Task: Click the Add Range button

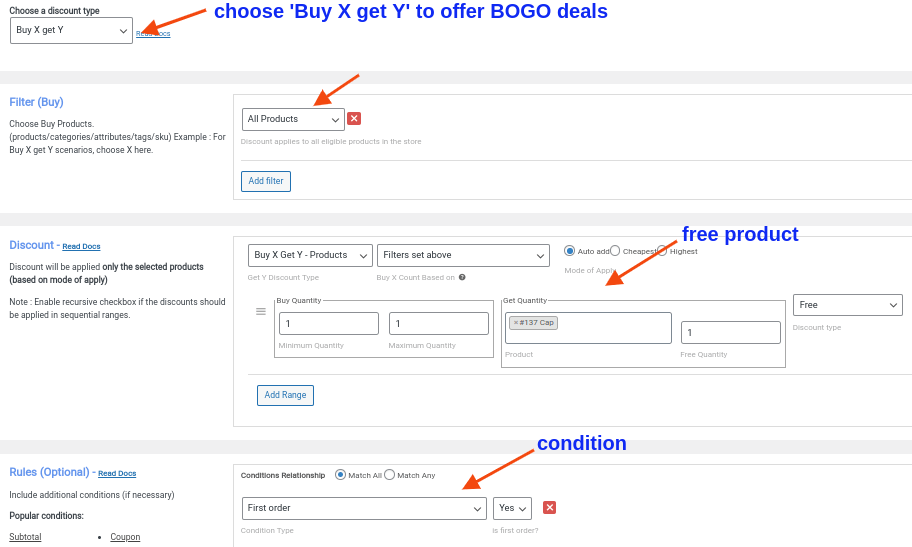Action: pyautogui.click(x=285, y=395)
